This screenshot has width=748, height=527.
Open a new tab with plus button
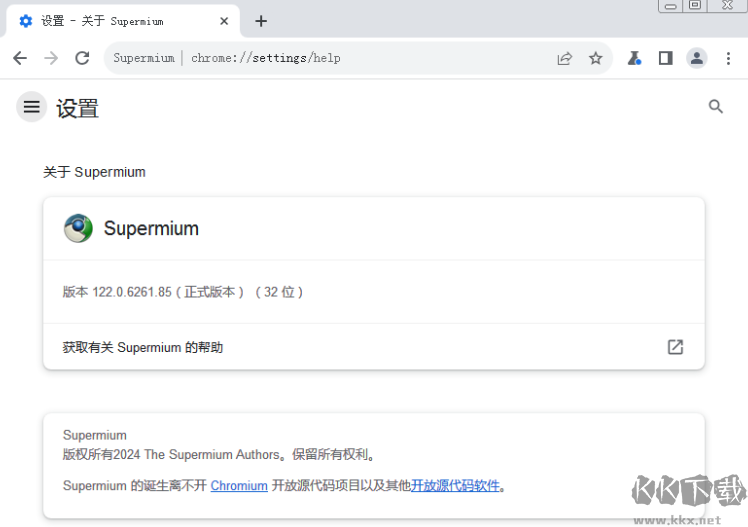(261, 21)
